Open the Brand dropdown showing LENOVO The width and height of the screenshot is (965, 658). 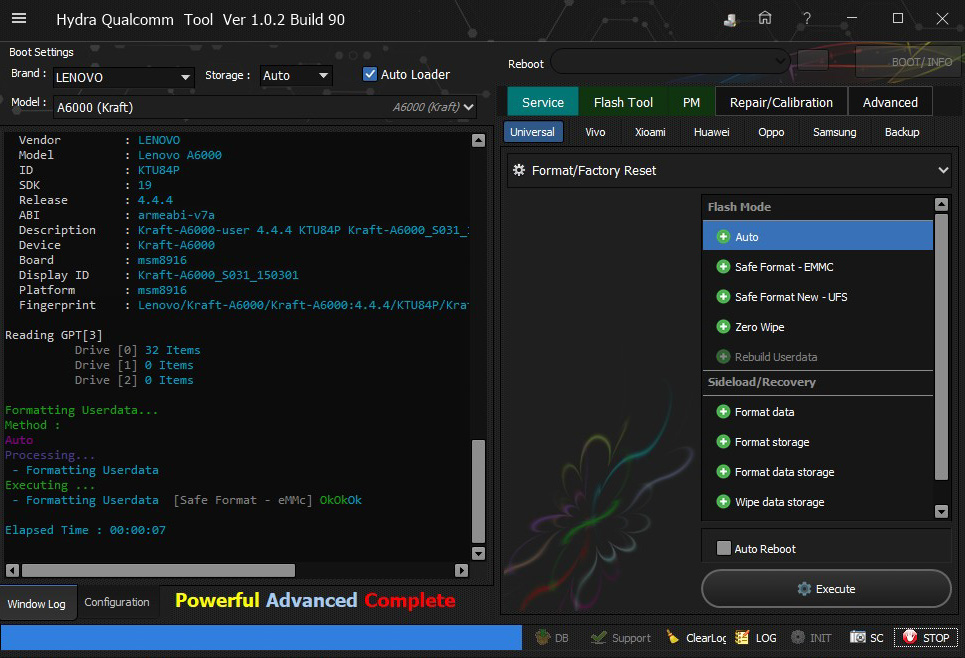pos(124,77)
